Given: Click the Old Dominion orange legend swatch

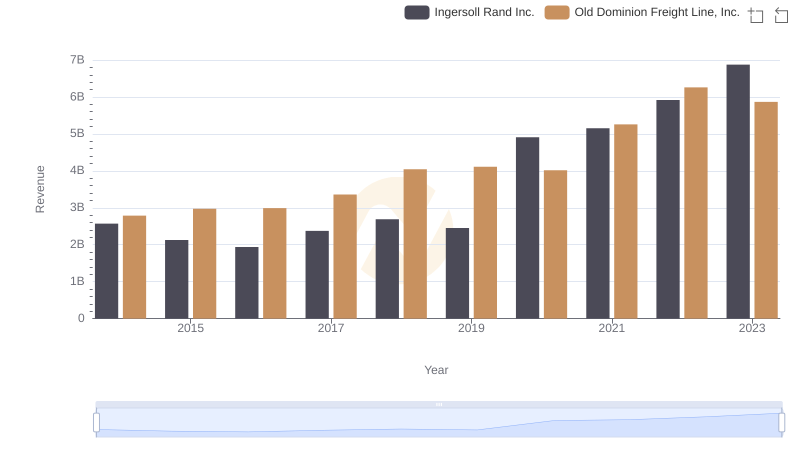Looking at the screenshot, I should point(557,12).
